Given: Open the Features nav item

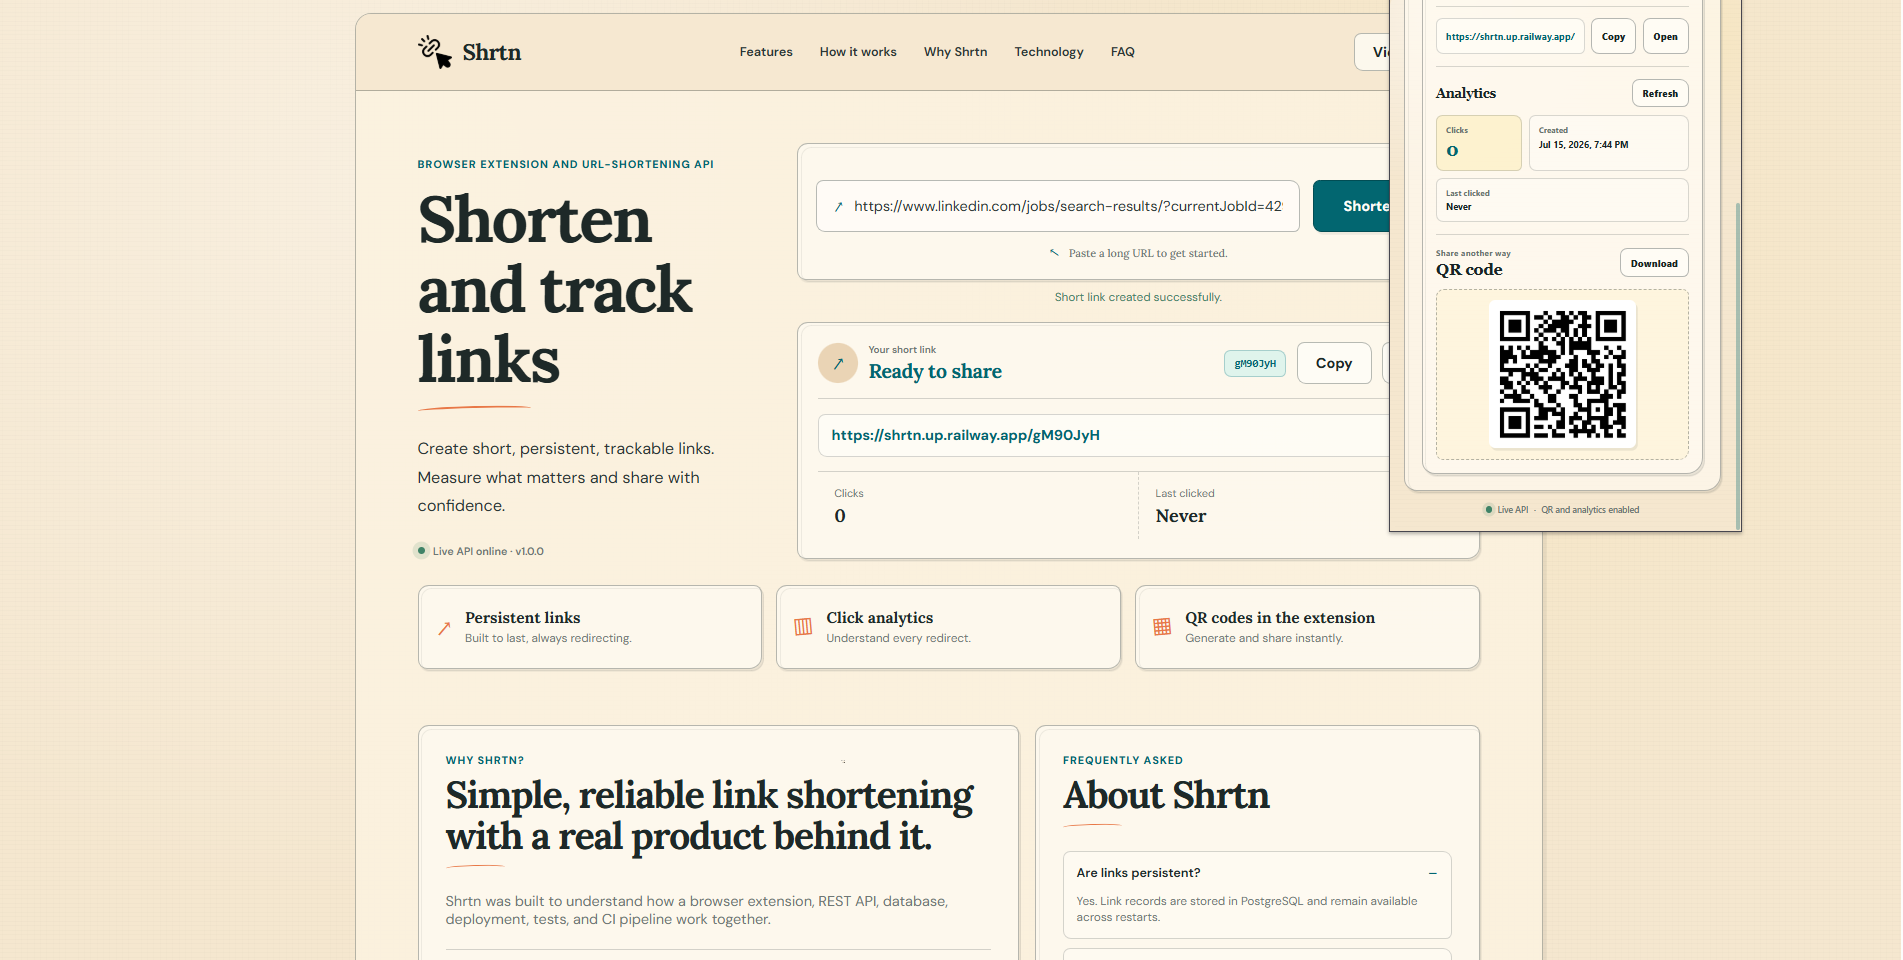Looking at the screenshot, I should pos(766,52).
